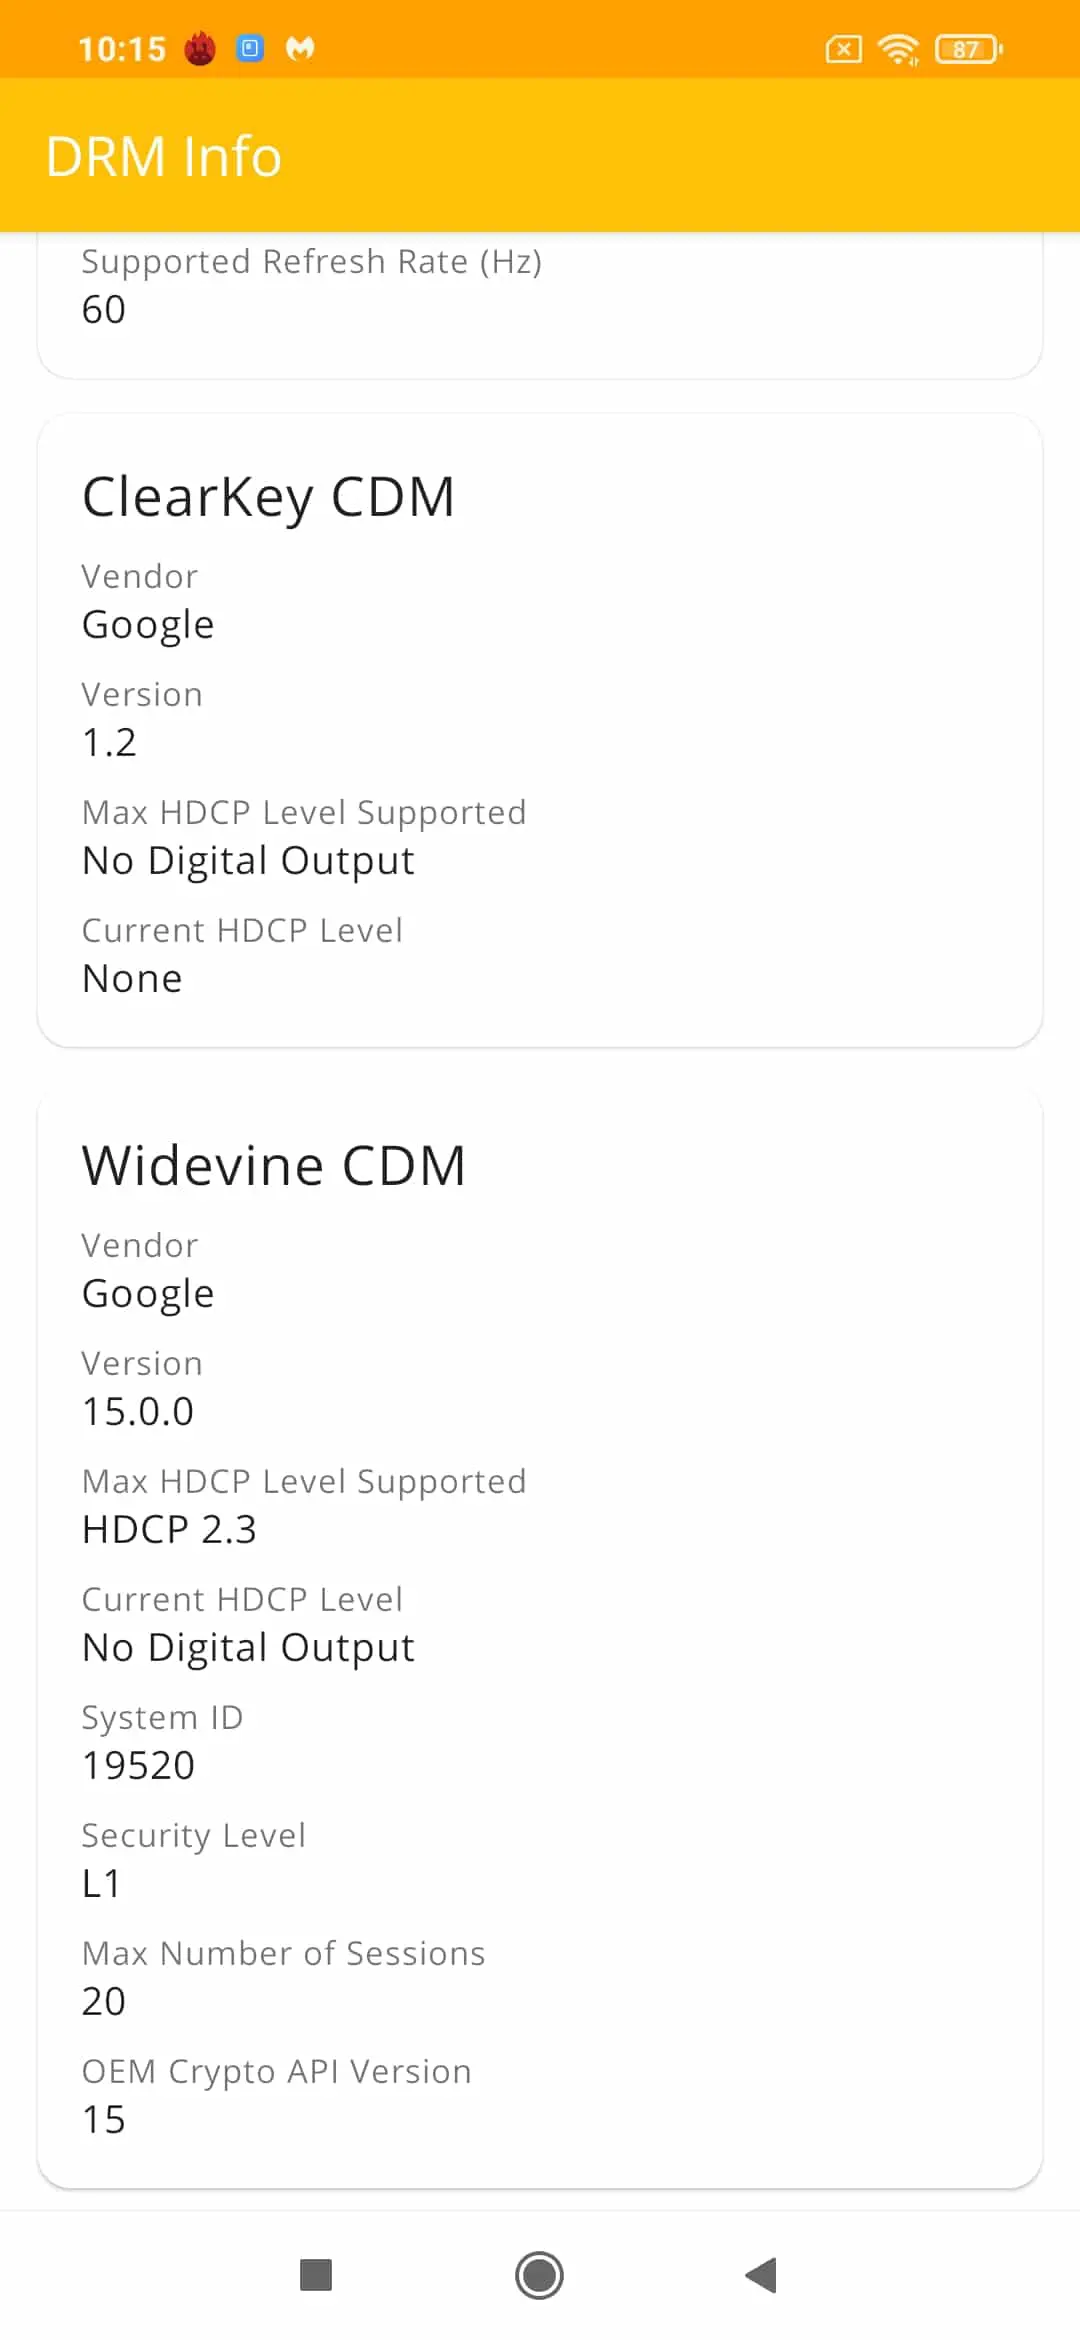Tap the clock showing 10:15
1080x2340 pixels.
122,49
